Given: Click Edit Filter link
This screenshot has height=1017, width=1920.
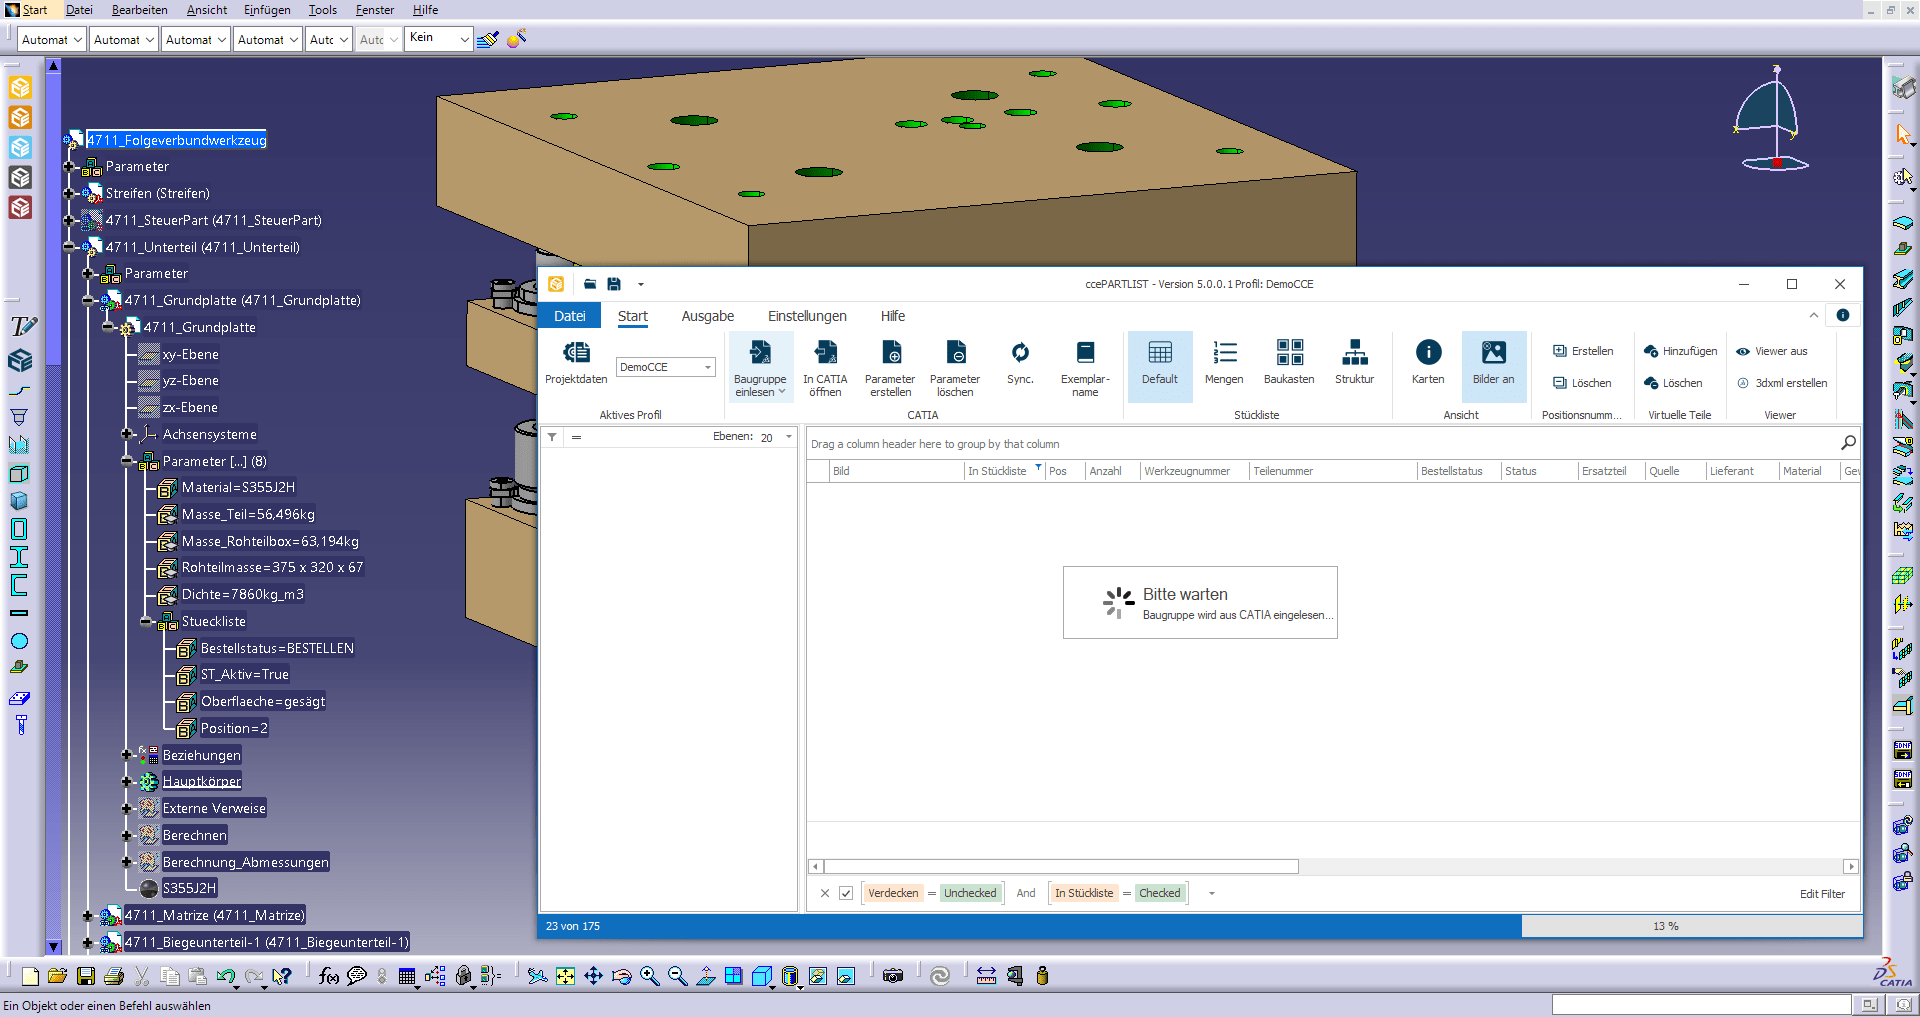Looking at the screenshot, I should (1822, 894).
